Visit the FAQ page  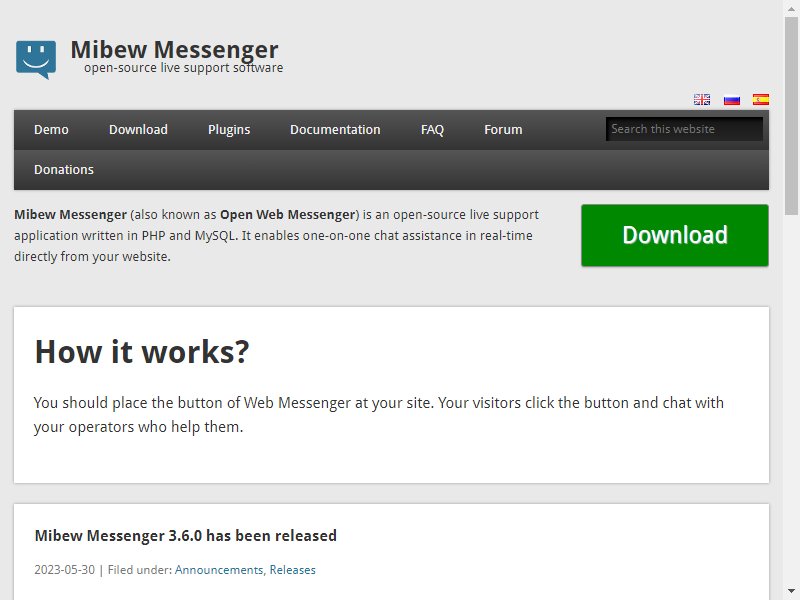(432, 130)
